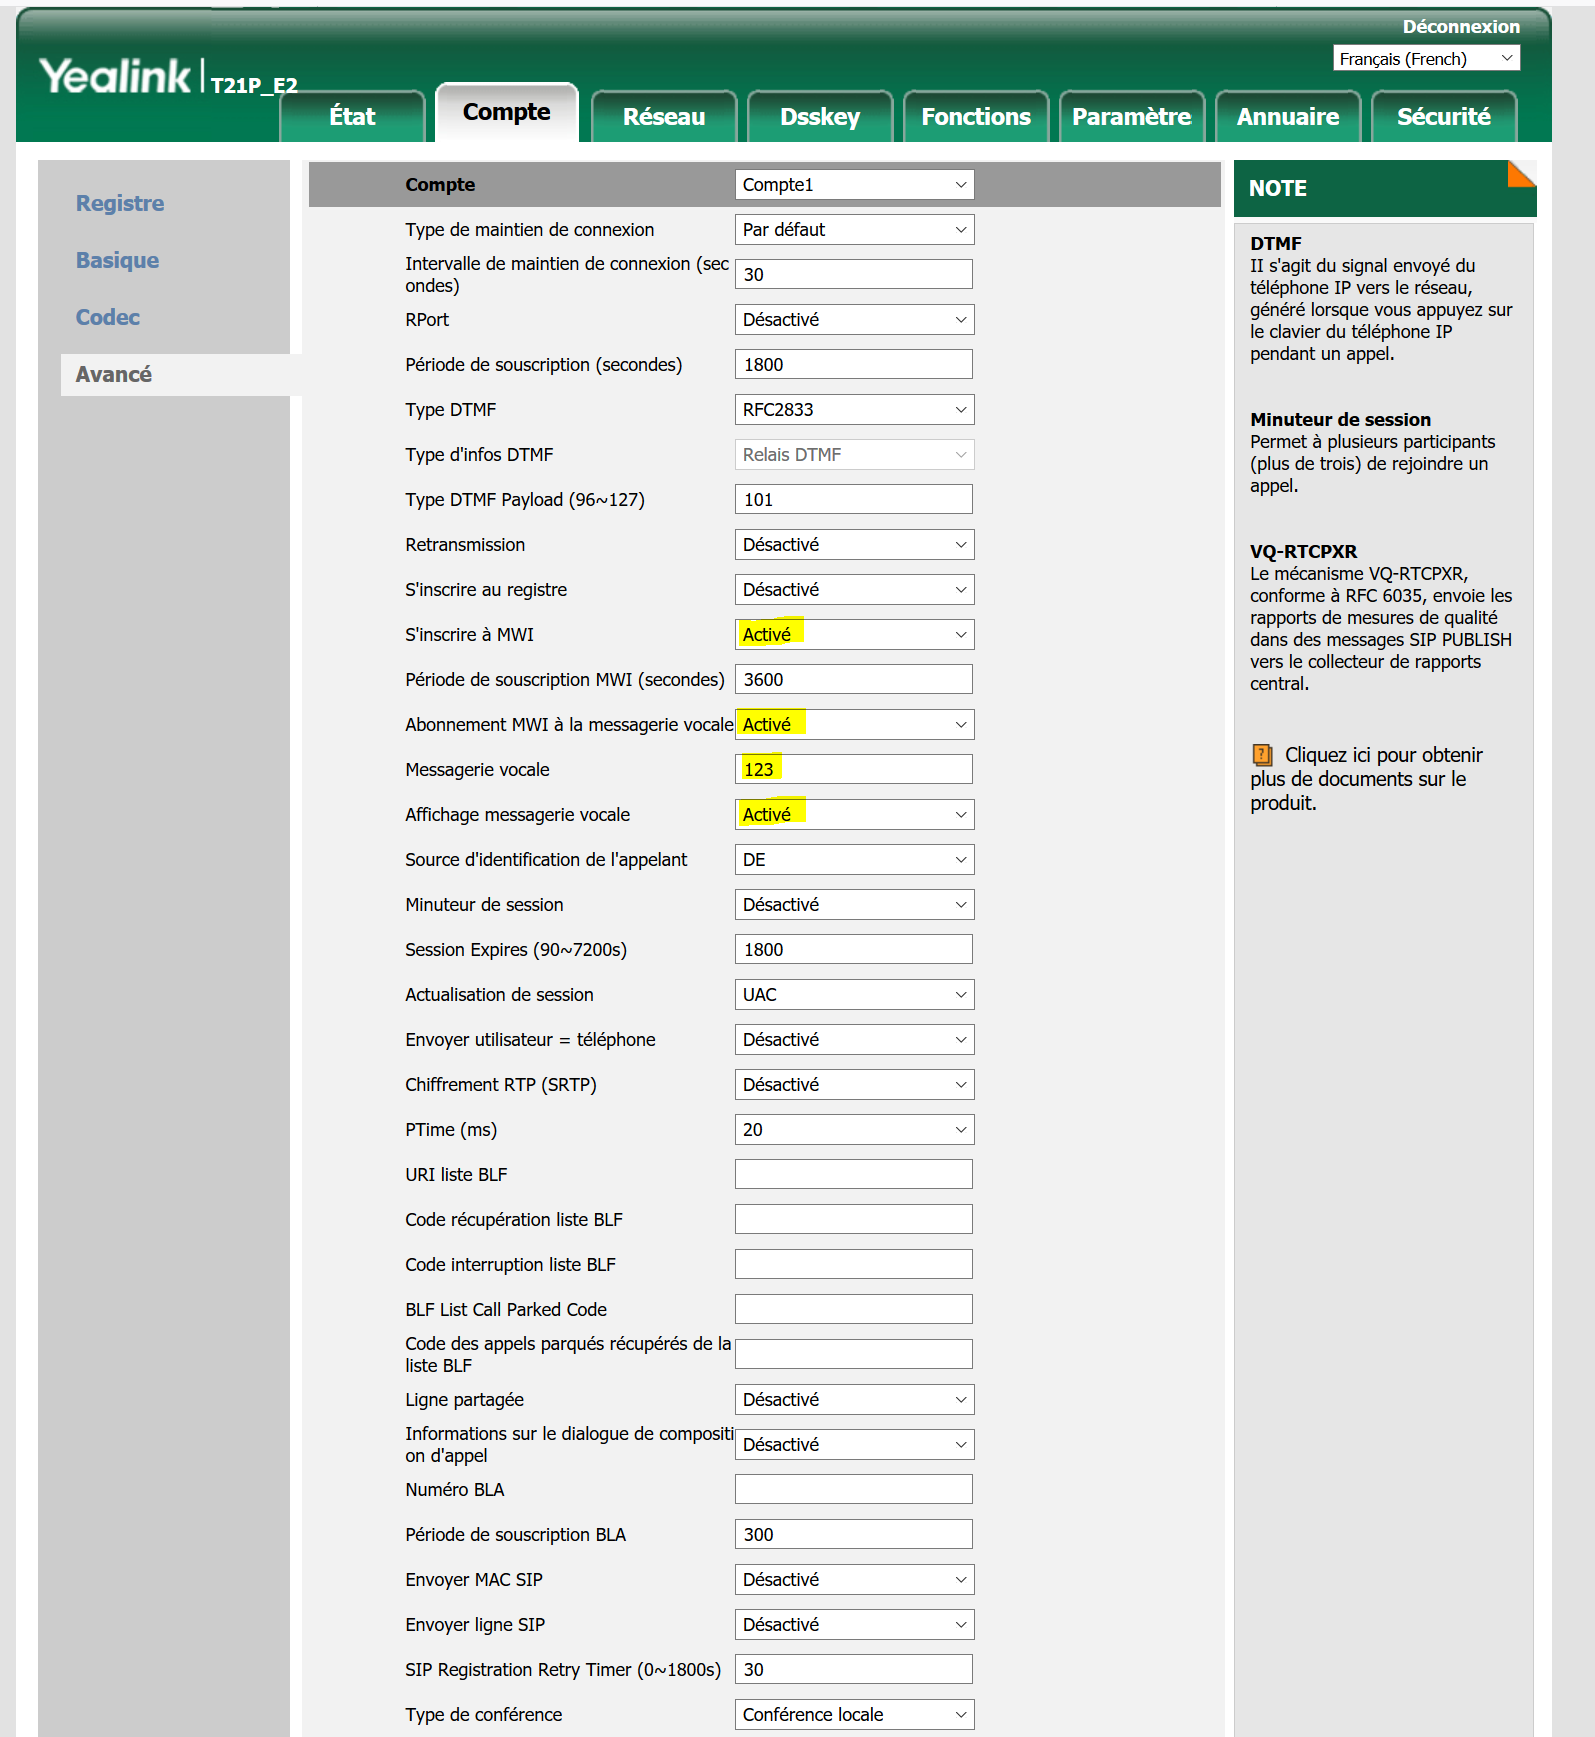Open the Sécurité tab
Screen dimensions: 1595x1737
tap(1443, 117)
